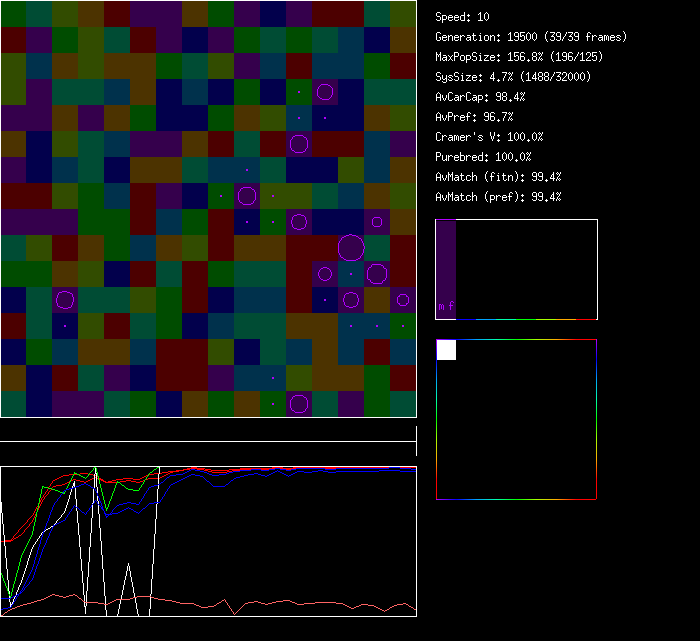Select the MaxPopSize 156.8% statistic
Image resolution: width=700 pixels, height=641 pixels.
pyautogui.click(x=518, y=57)
